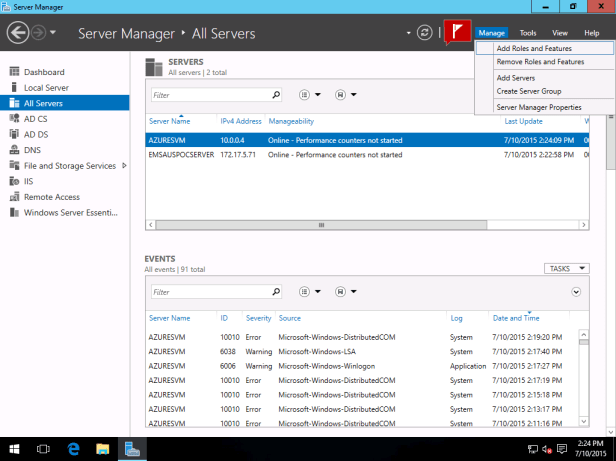This screenshot has width=616, height=461.
Task: Select Local Server in sidebar
Action: tap(46, 87)
